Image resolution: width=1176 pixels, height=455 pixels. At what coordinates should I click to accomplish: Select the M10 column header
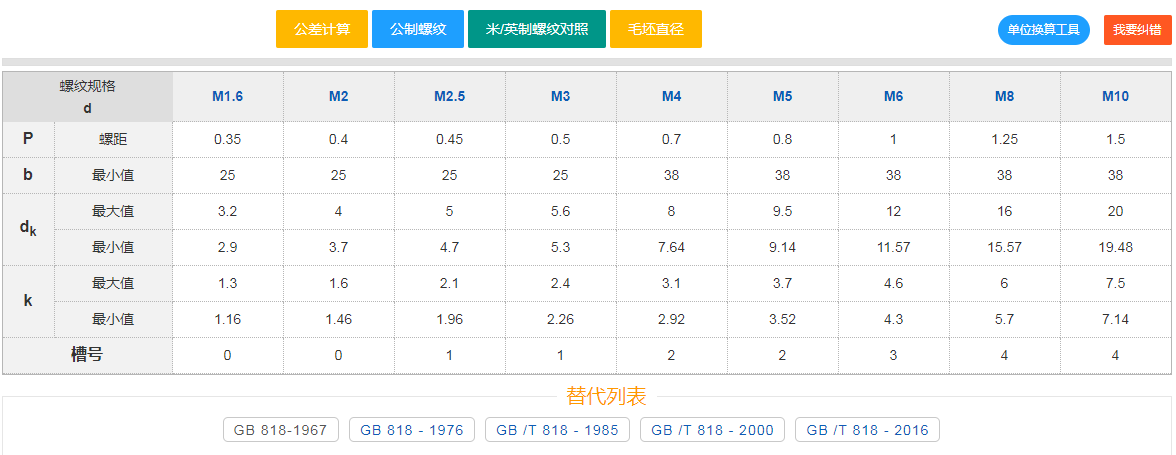[x=1116, y=97]
